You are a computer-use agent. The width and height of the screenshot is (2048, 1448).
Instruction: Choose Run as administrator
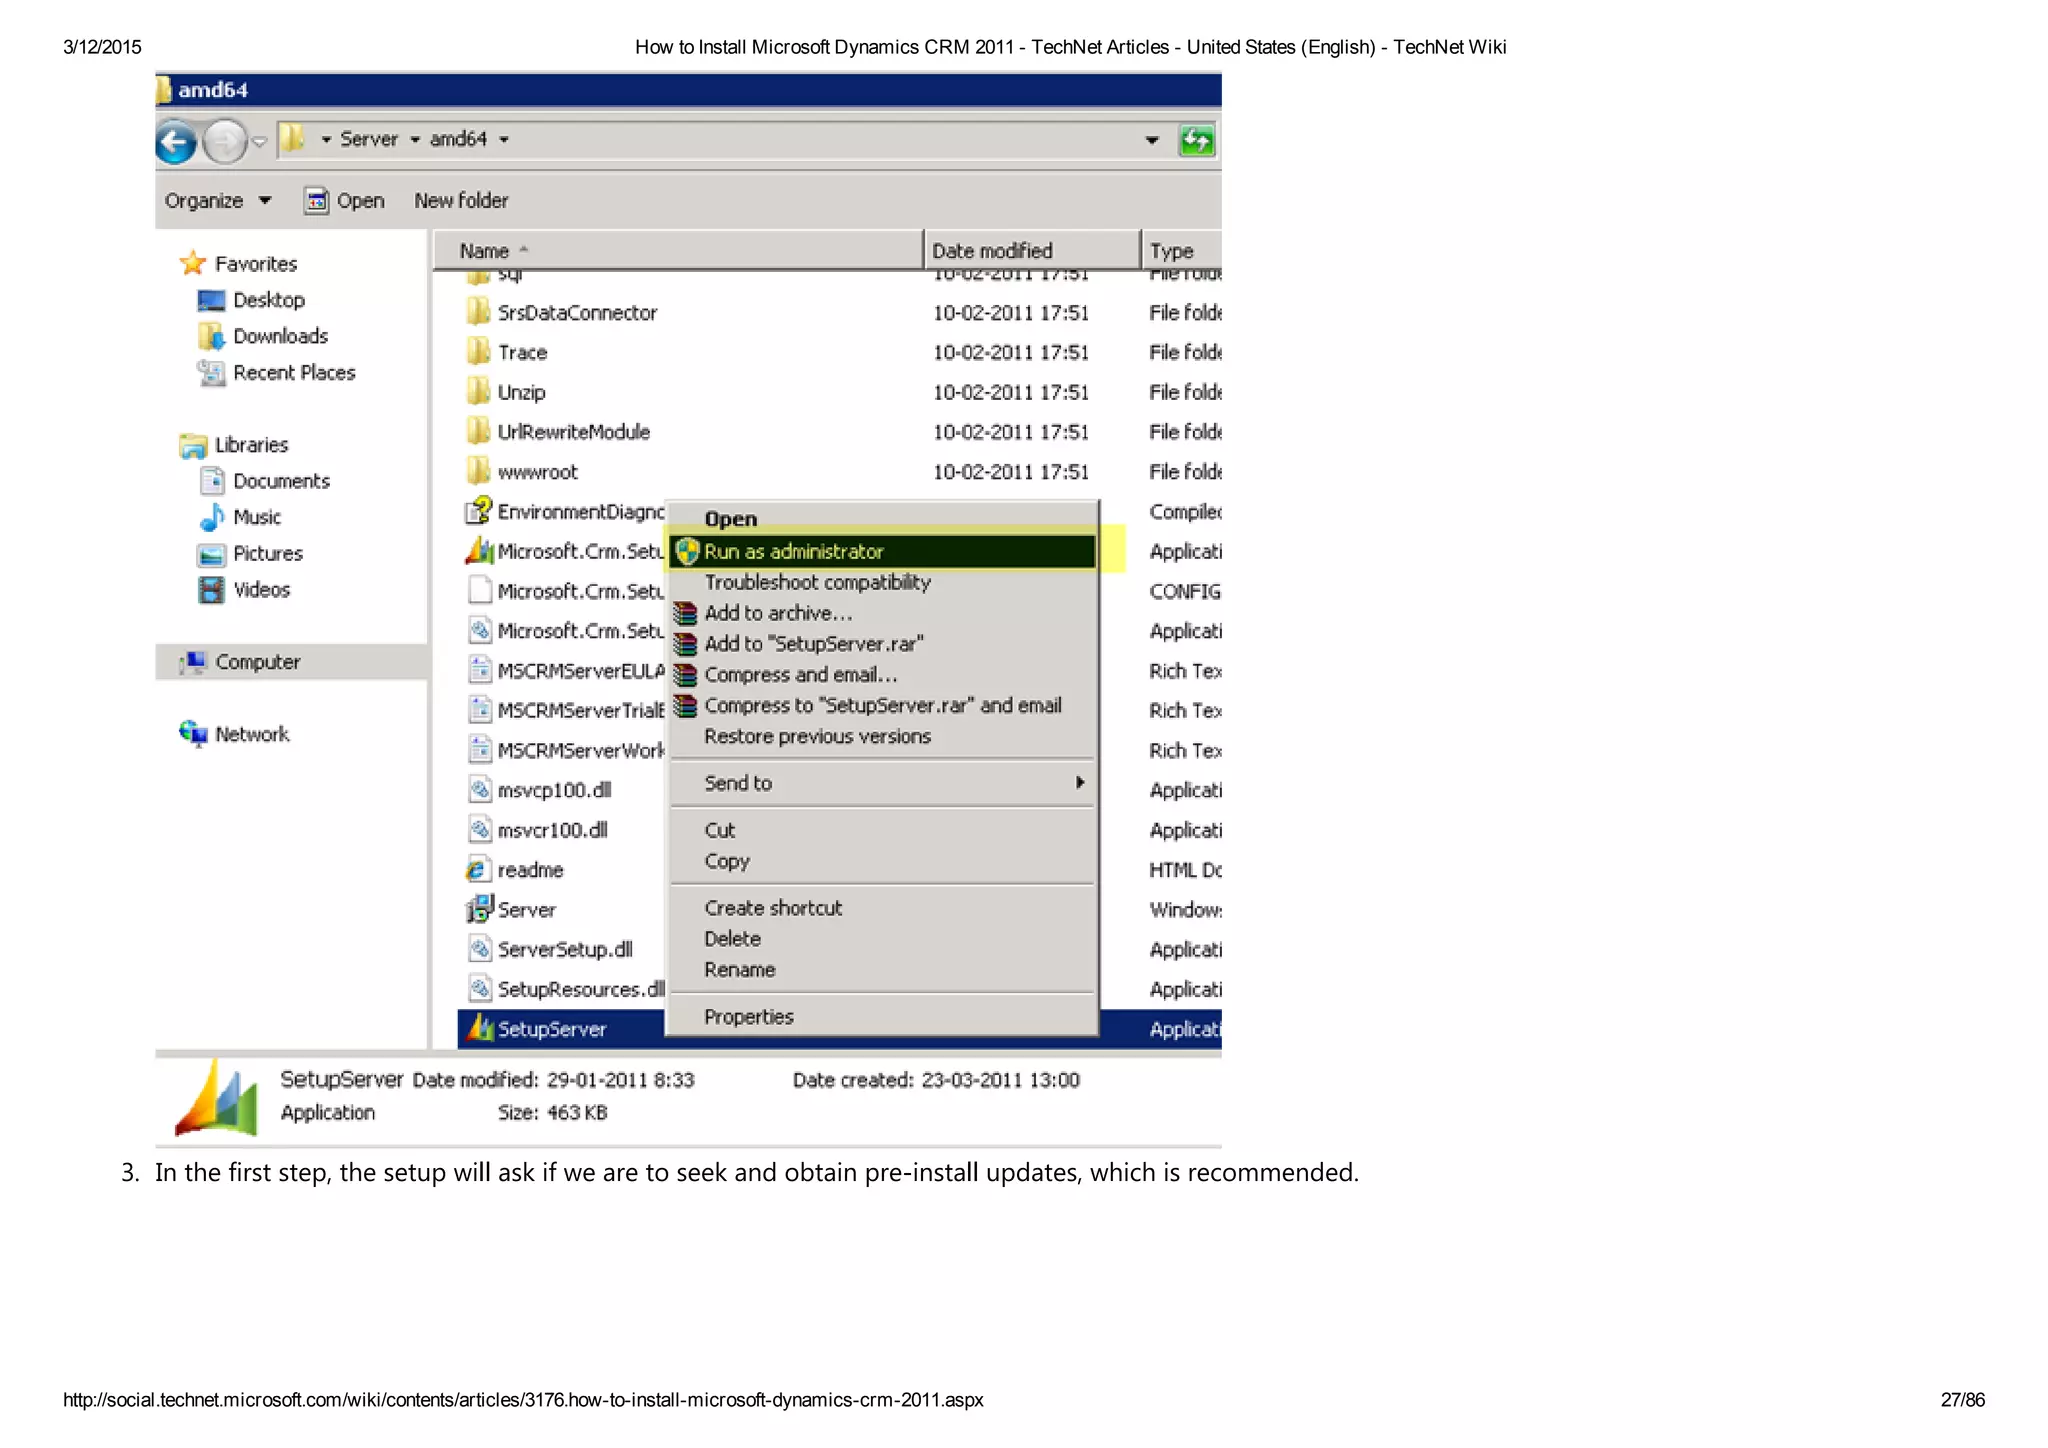(883, 552)
